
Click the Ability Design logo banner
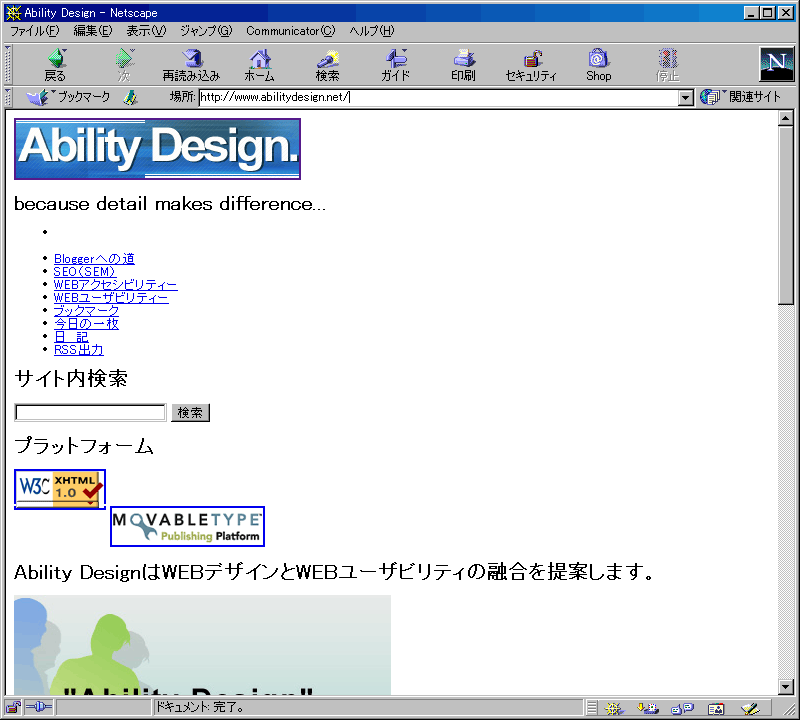[157, 149]
